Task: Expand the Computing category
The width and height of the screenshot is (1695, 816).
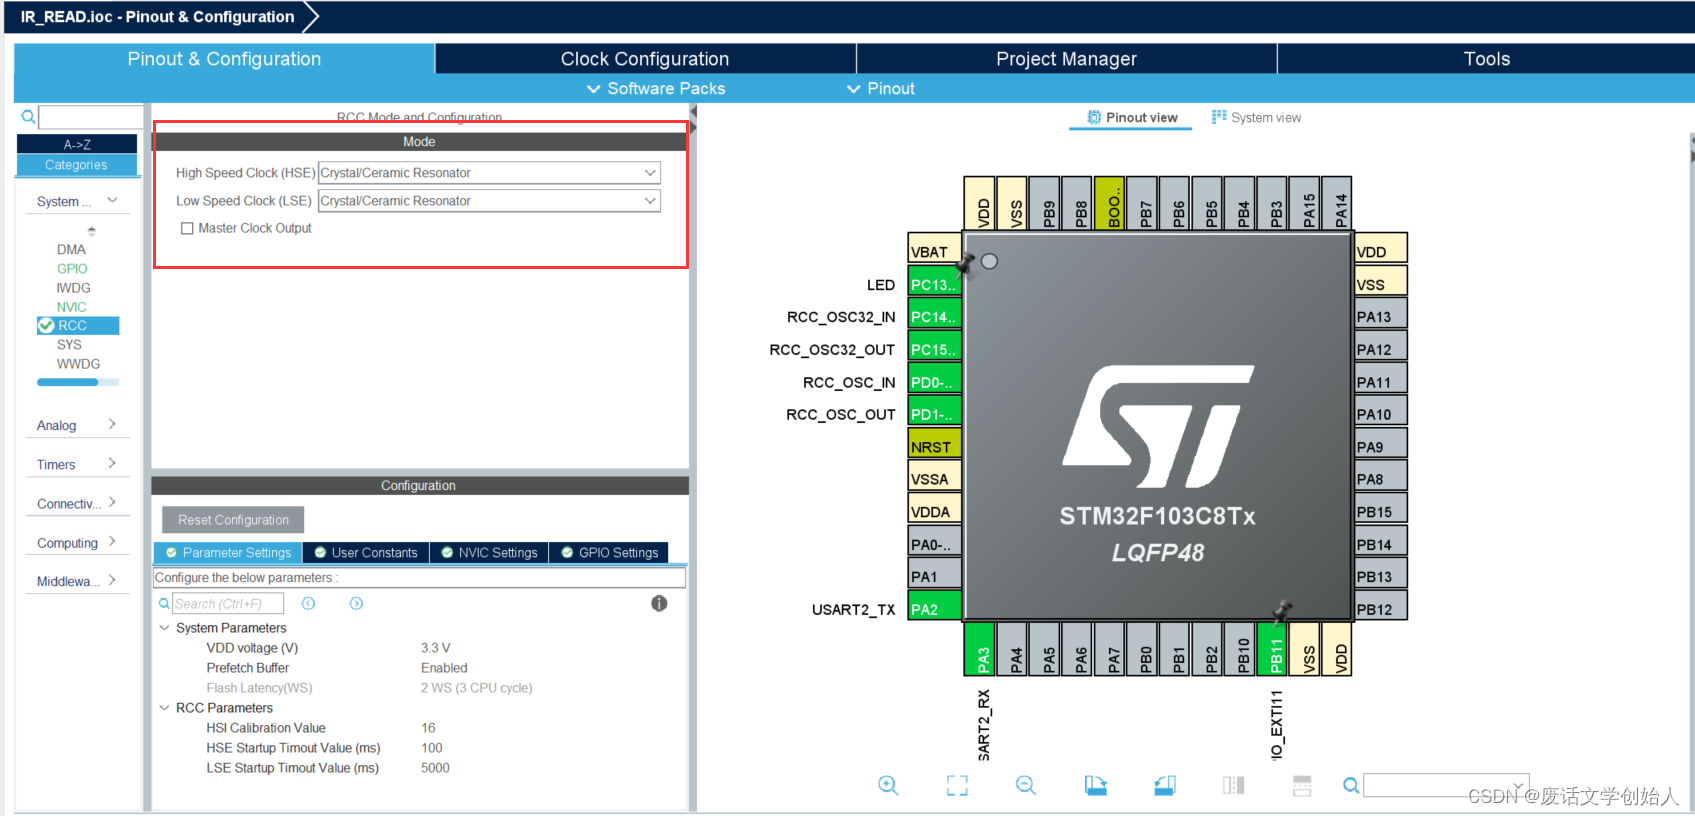Action: [x=112, y=541]
